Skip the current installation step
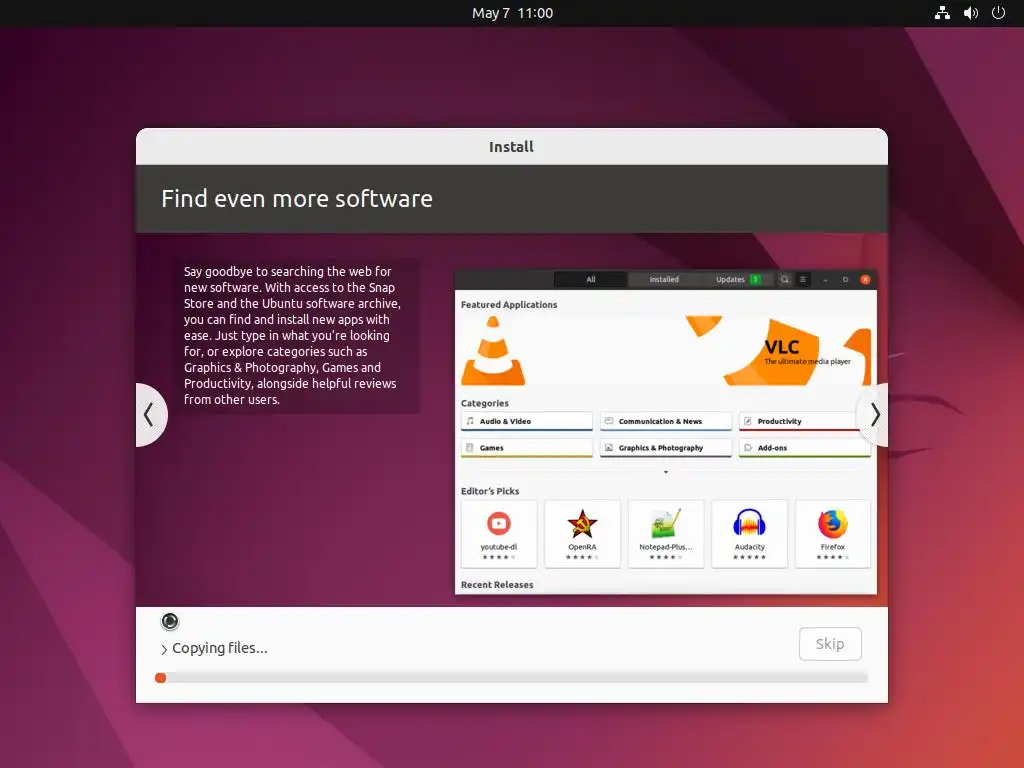 tap(830, 644)
